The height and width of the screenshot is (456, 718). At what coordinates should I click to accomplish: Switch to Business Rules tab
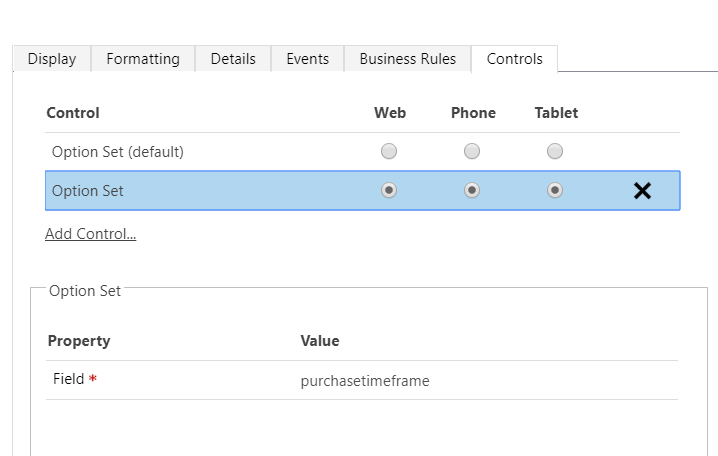point(408,59)
